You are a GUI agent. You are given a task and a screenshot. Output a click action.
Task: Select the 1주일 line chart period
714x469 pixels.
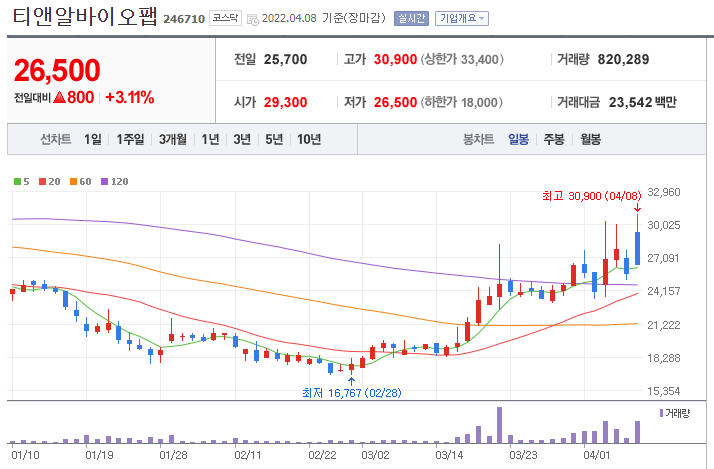130,139
